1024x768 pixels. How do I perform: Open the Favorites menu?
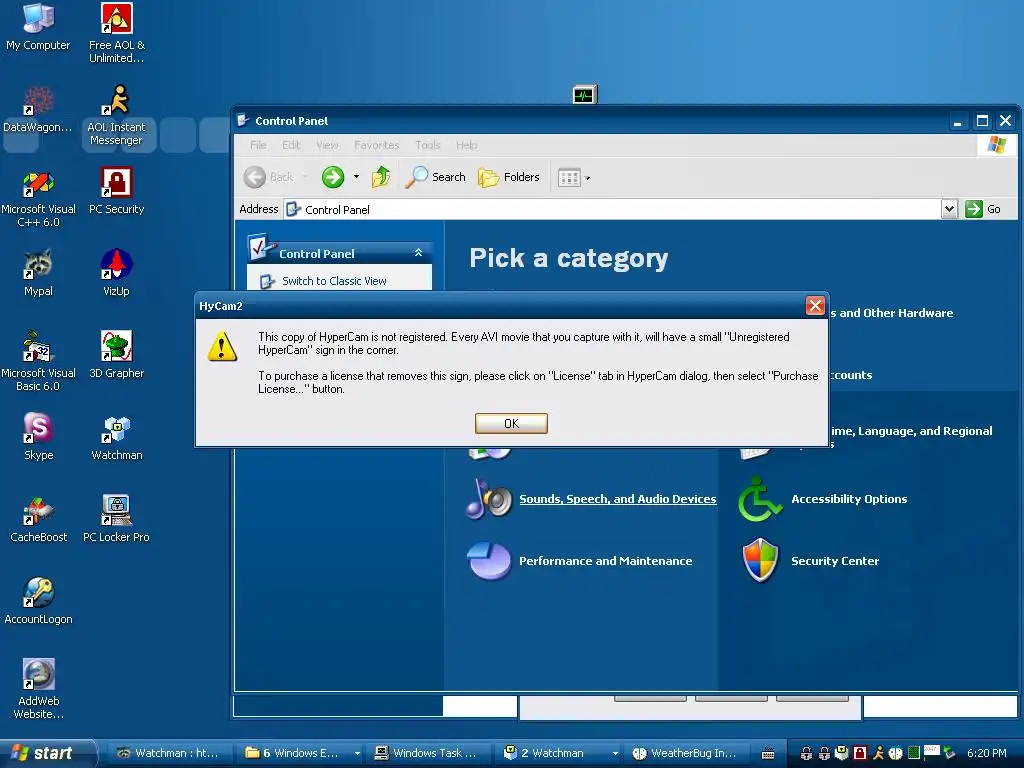pos(376,145)
